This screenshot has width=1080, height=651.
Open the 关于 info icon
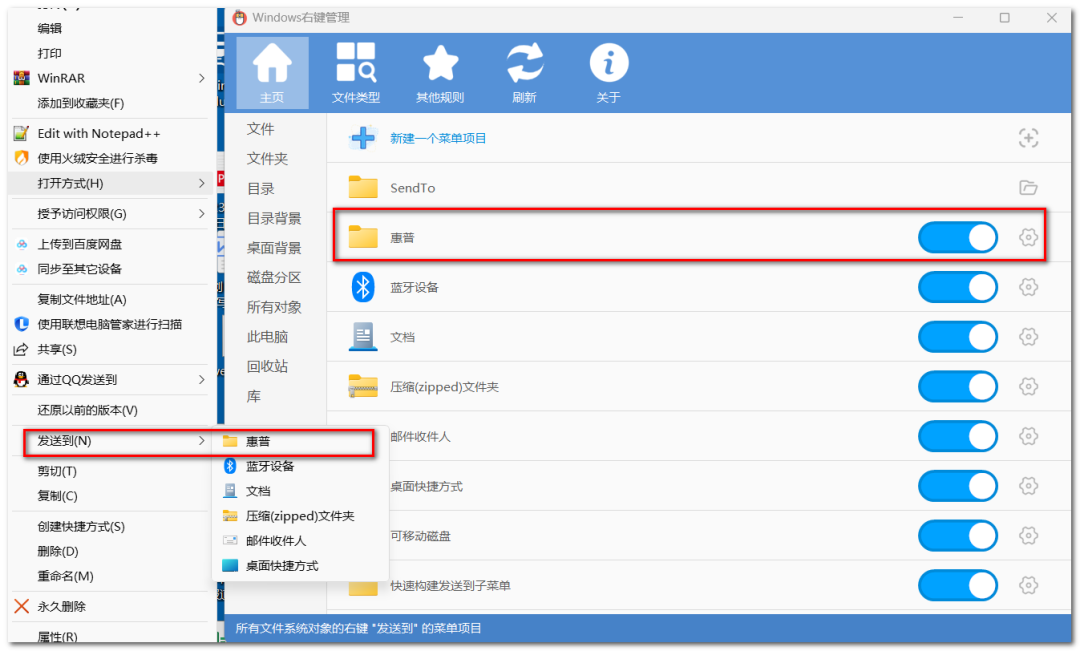[x=609, y=73]
